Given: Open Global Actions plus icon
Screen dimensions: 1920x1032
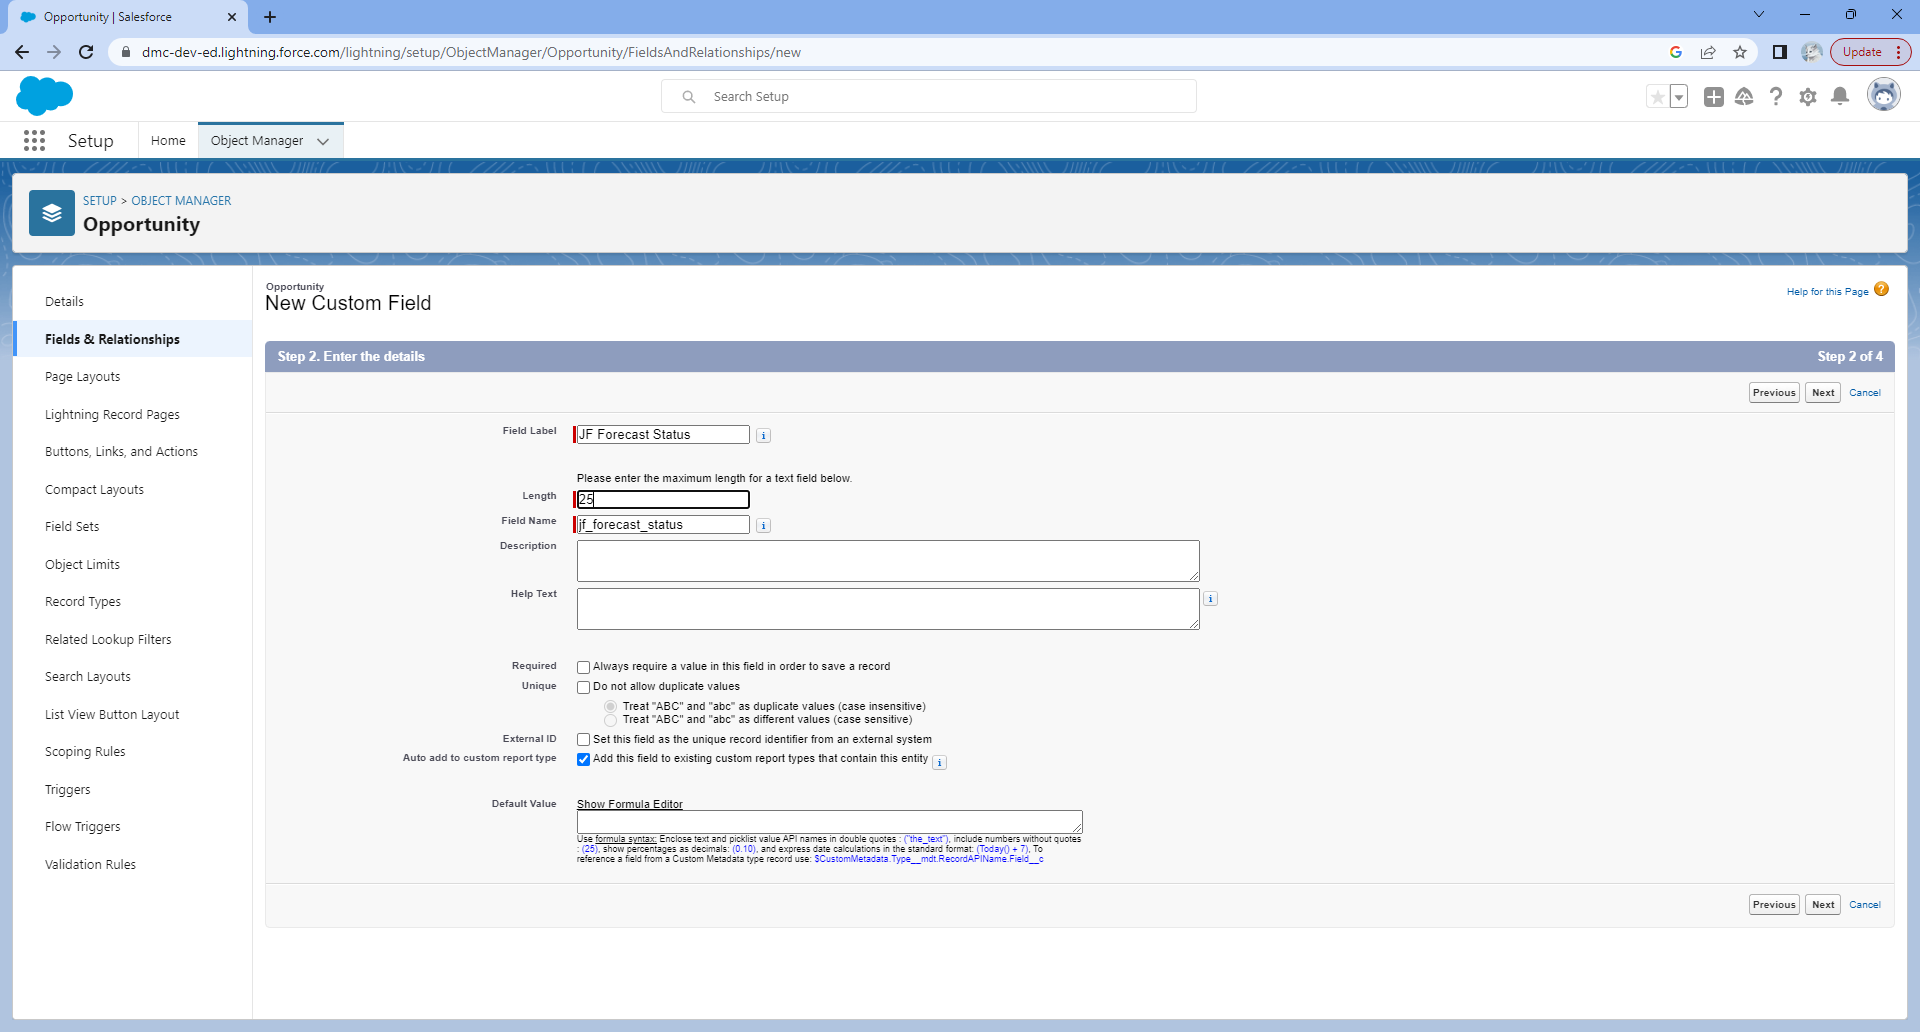Looking at the screenshot, I should pos(1713,97).
